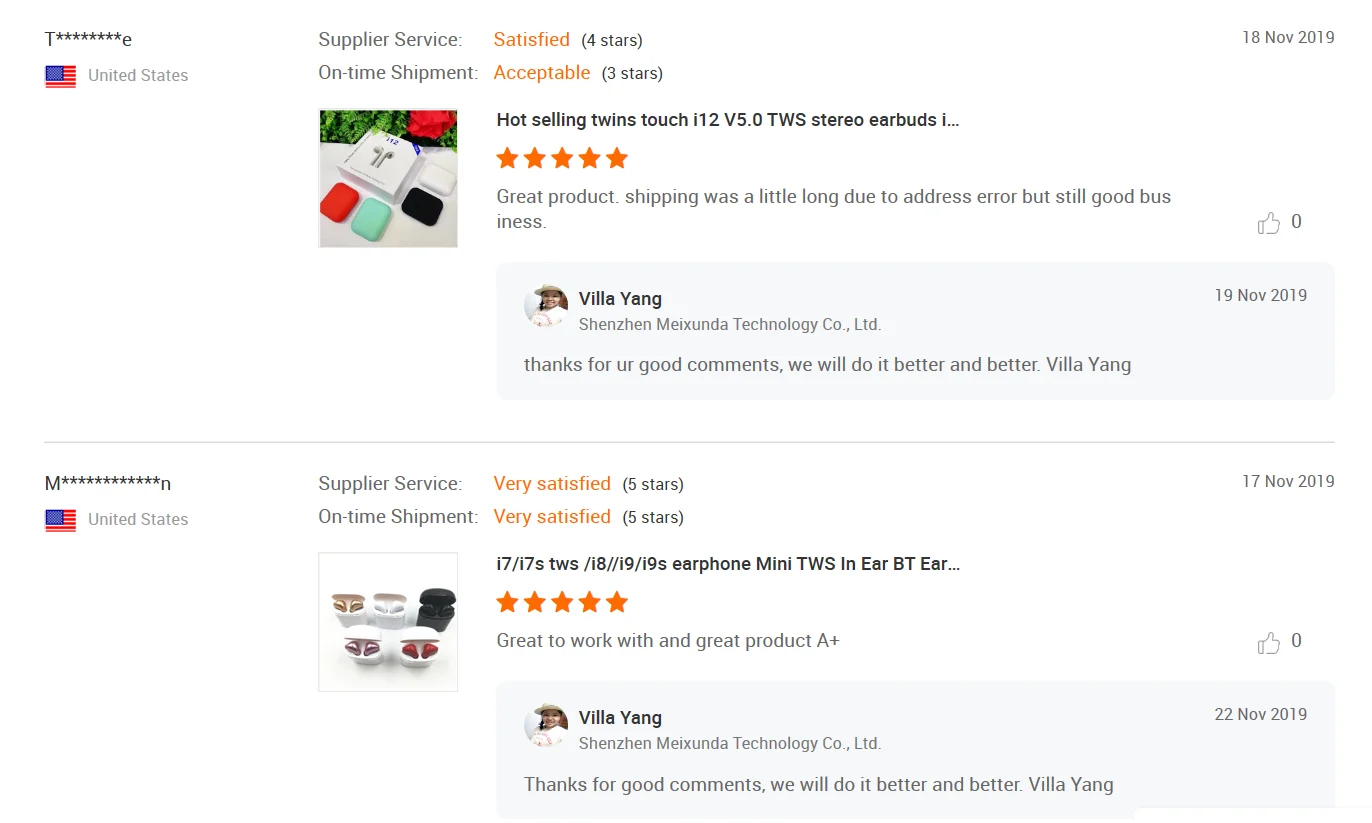Open Villa Yang's avatar in the 19 Nov reply

click(x=546, y=306)
